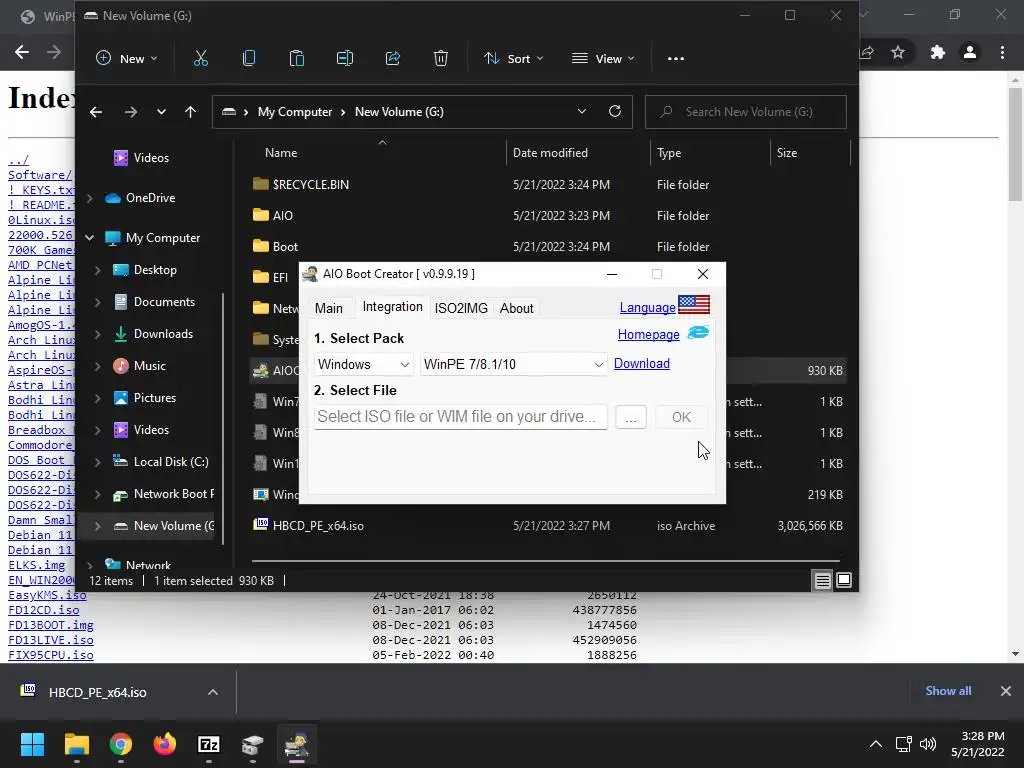
Task: Click the Search New Volume (G:) box
Action: pyautogui.click(x=746, y=112)
